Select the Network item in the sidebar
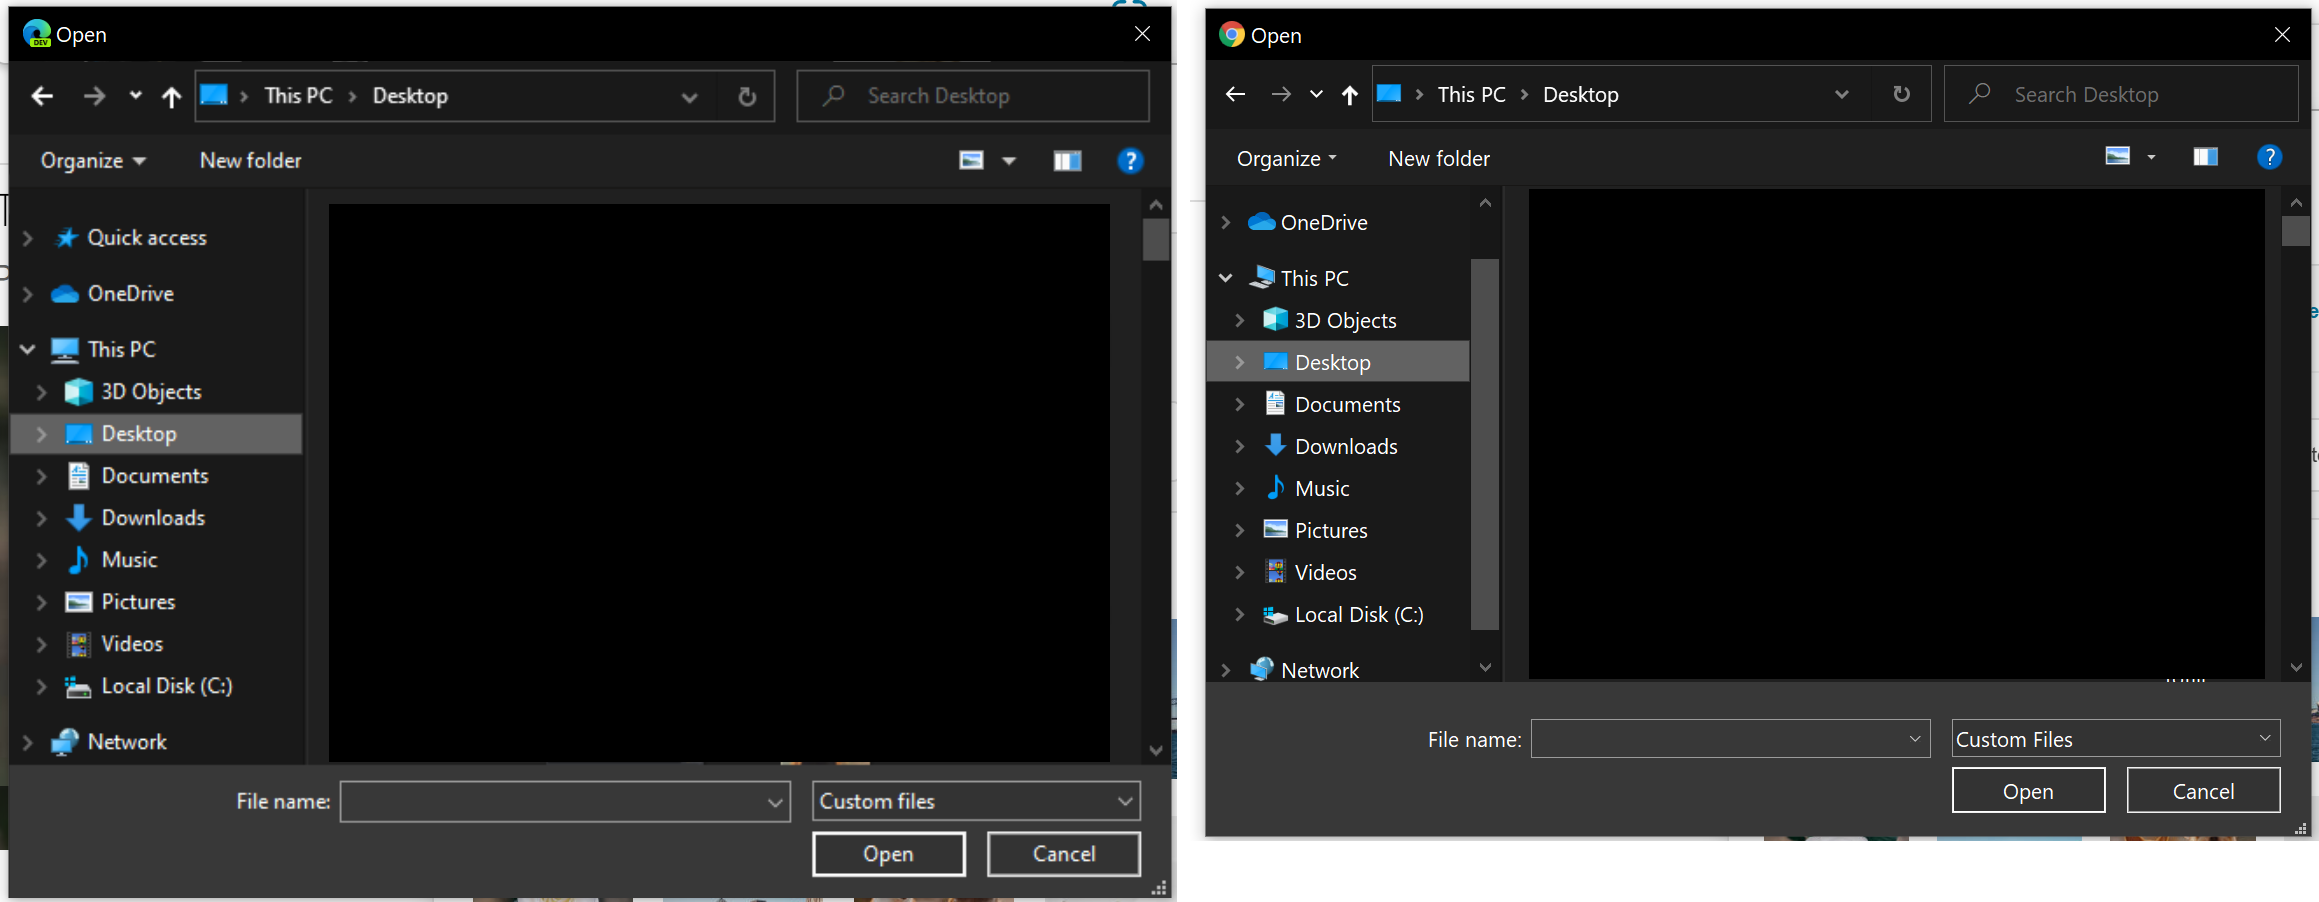This screenshot has height=902, width=2319. click(x=1320, y=669)
